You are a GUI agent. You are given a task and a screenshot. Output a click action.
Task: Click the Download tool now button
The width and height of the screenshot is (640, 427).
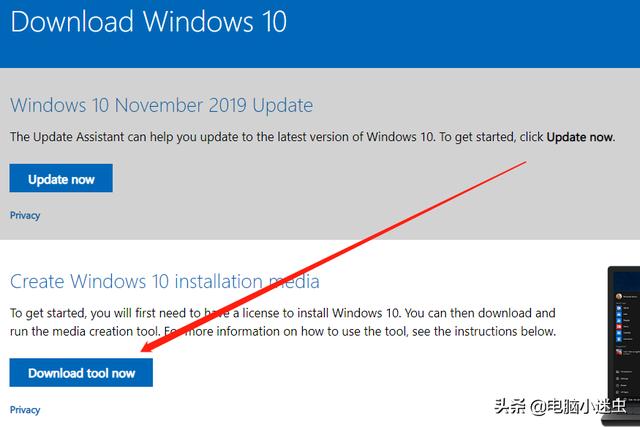point(81,372)
